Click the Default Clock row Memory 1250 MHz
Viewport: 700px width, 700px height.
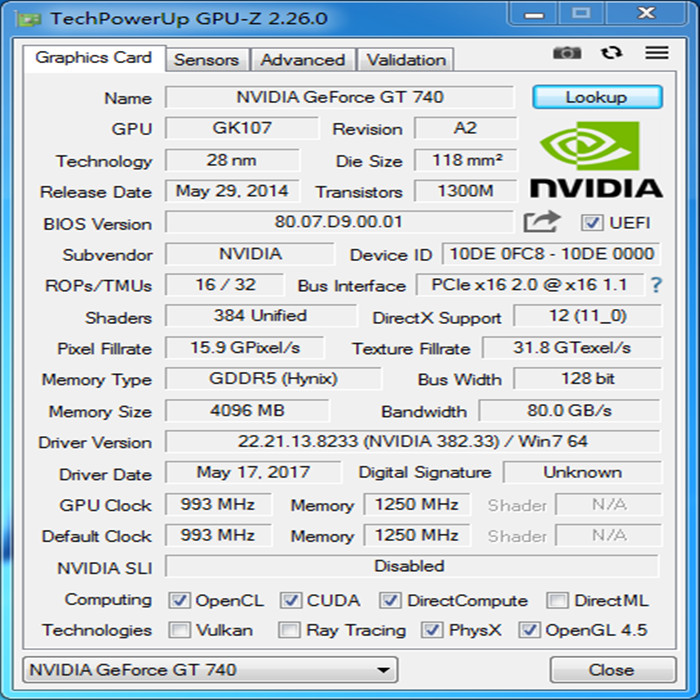417,535
